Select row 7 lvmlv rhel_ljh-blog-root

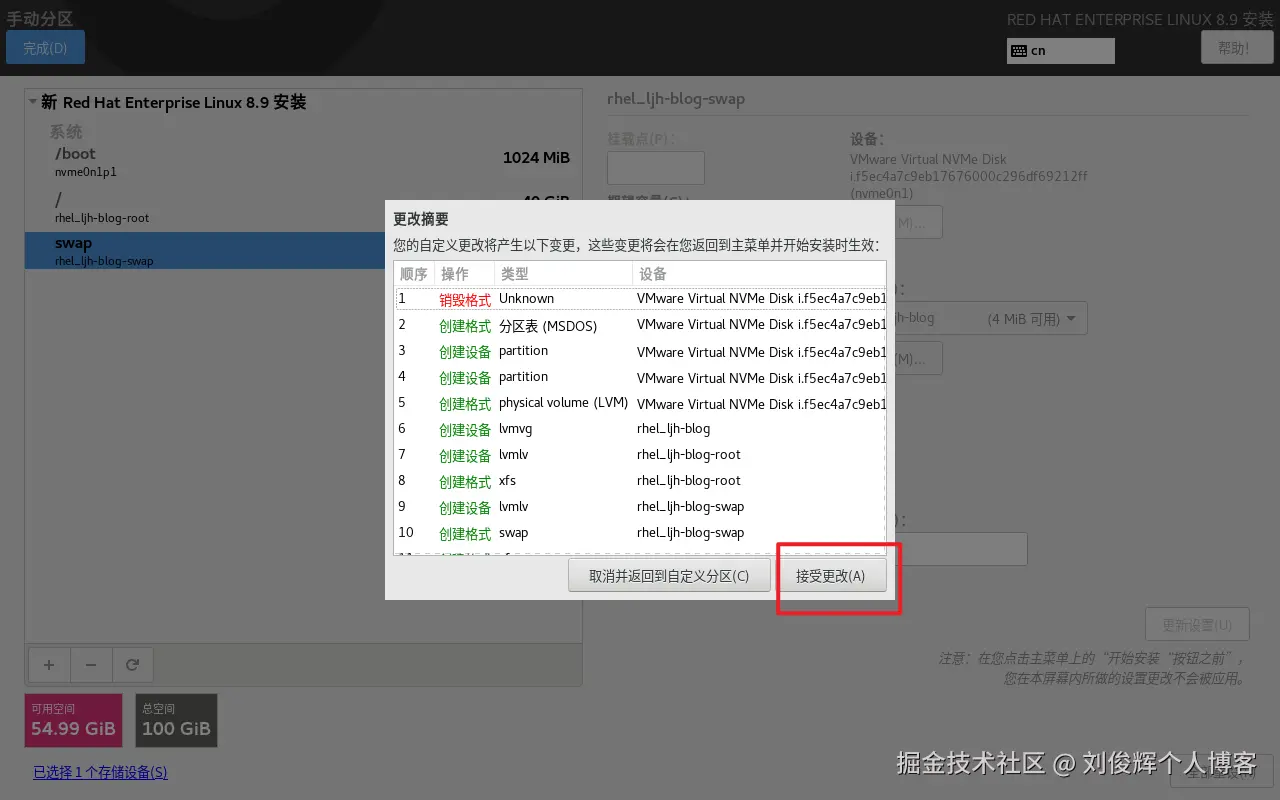(x=640, y=455)
